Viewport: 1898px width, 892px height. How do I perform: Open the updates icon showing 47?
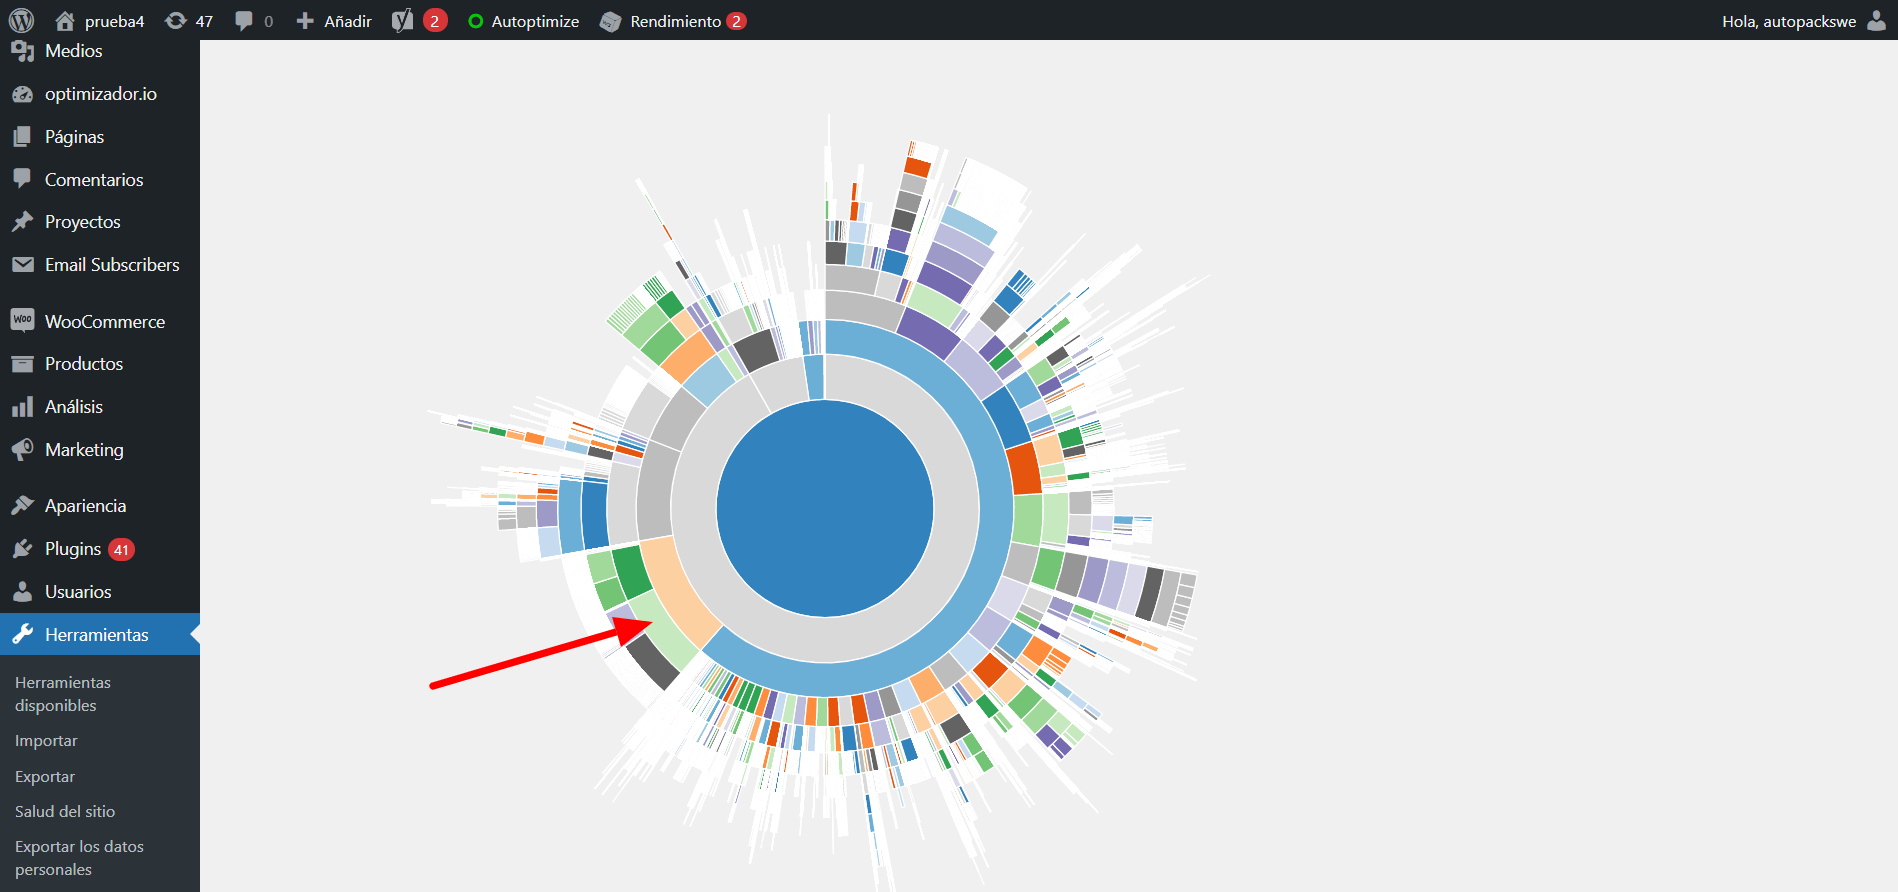click(176, 21)
